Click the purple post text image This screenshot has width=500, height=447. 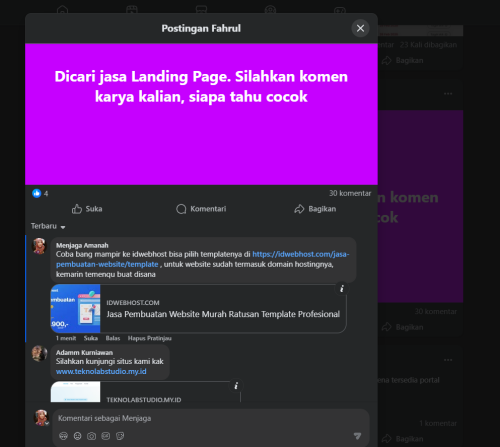[x=201, y=114]
